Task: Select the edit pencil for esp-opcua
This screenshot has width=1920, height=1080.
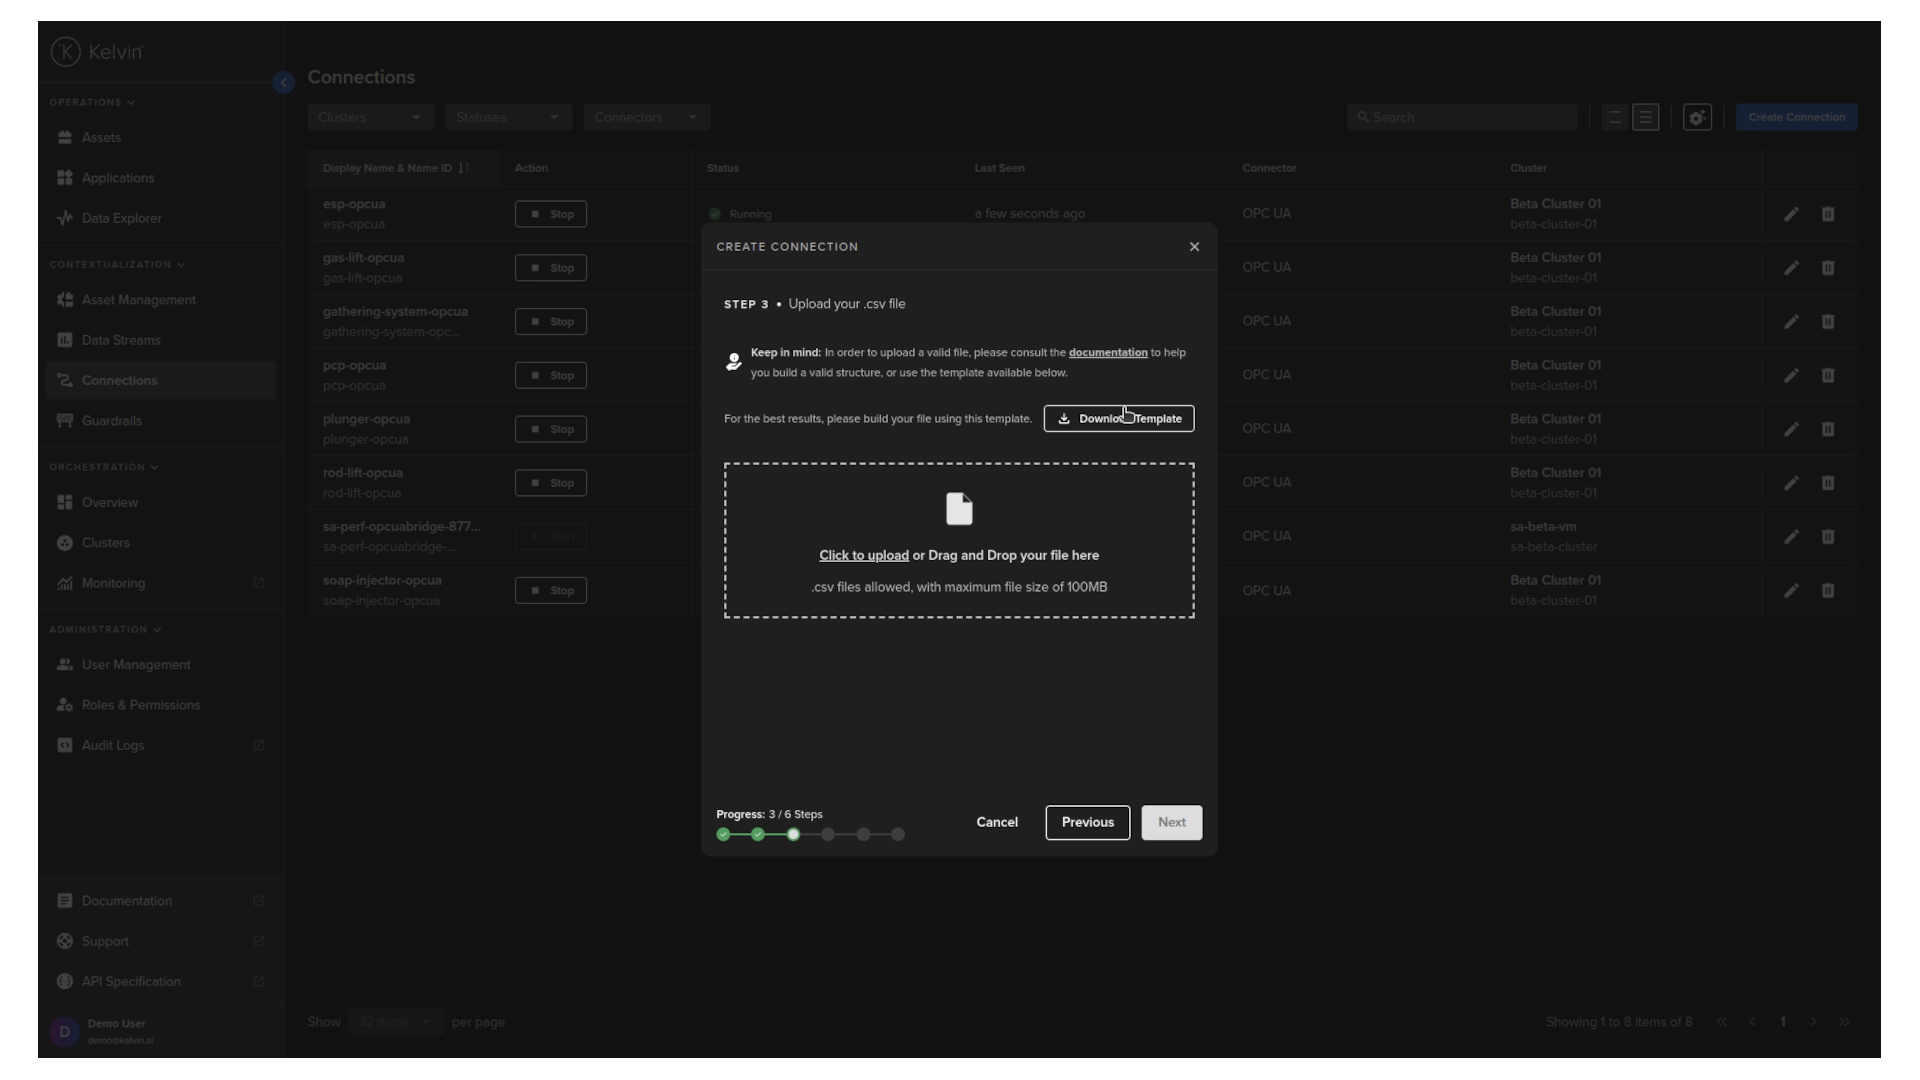Action: (1790, 214)
